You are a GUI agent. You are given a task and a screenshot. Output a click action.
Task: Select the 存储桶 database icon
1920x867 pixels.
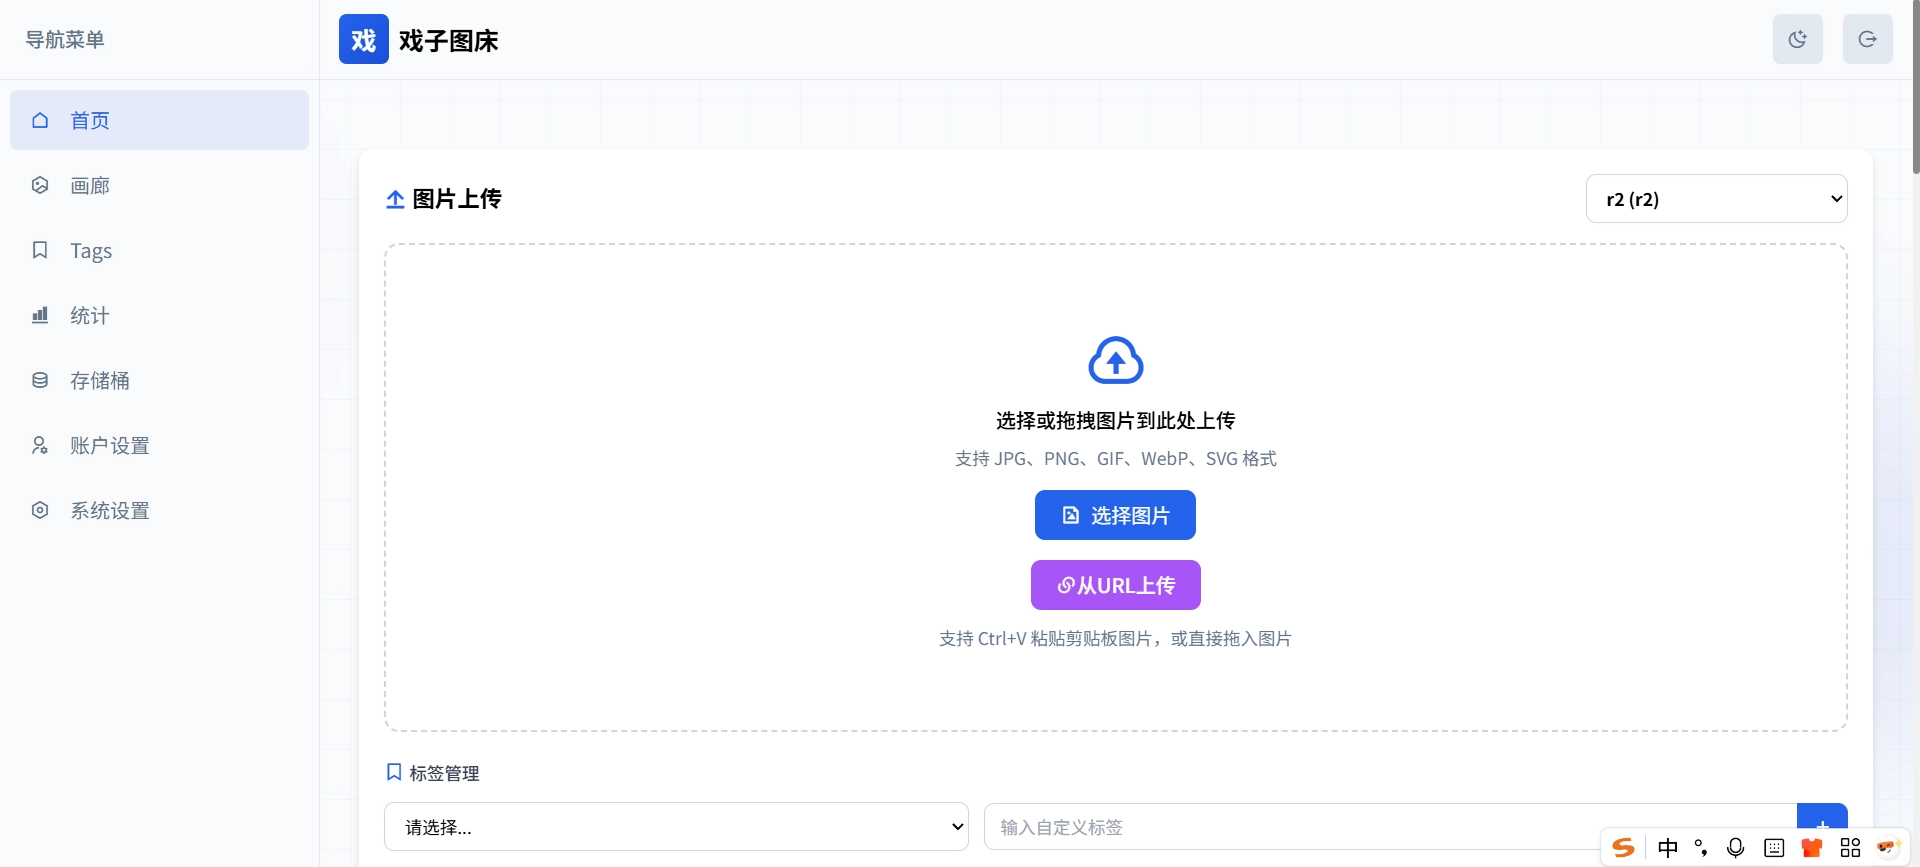(40, 380)
